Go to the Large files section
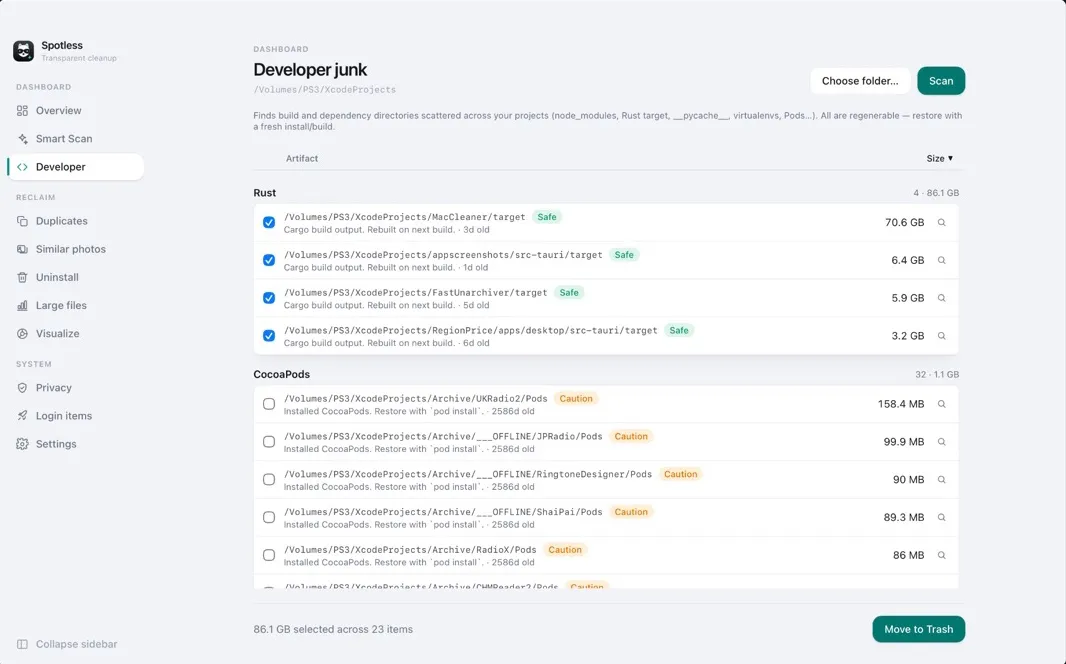This screenshot has width=1066, height=664. 75,306
